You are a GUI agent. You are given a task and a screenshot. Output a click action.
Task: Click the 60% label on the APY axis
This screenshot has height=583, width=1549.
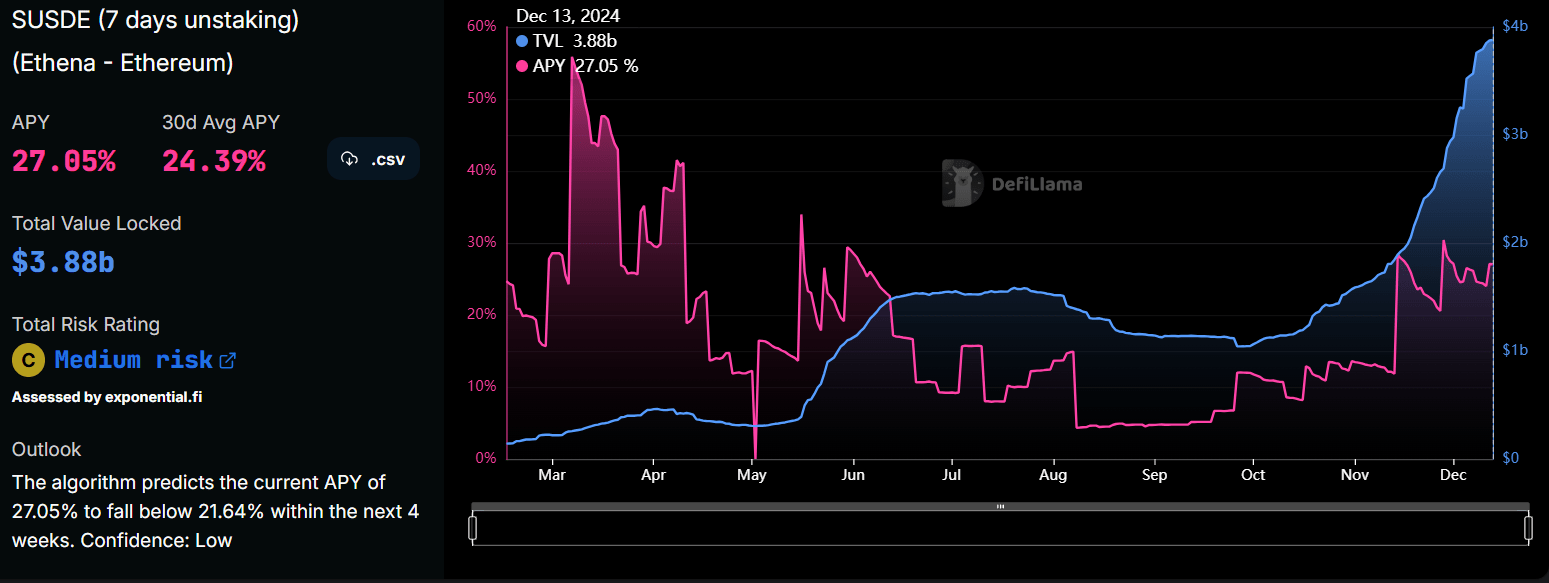tap(482, 26)
